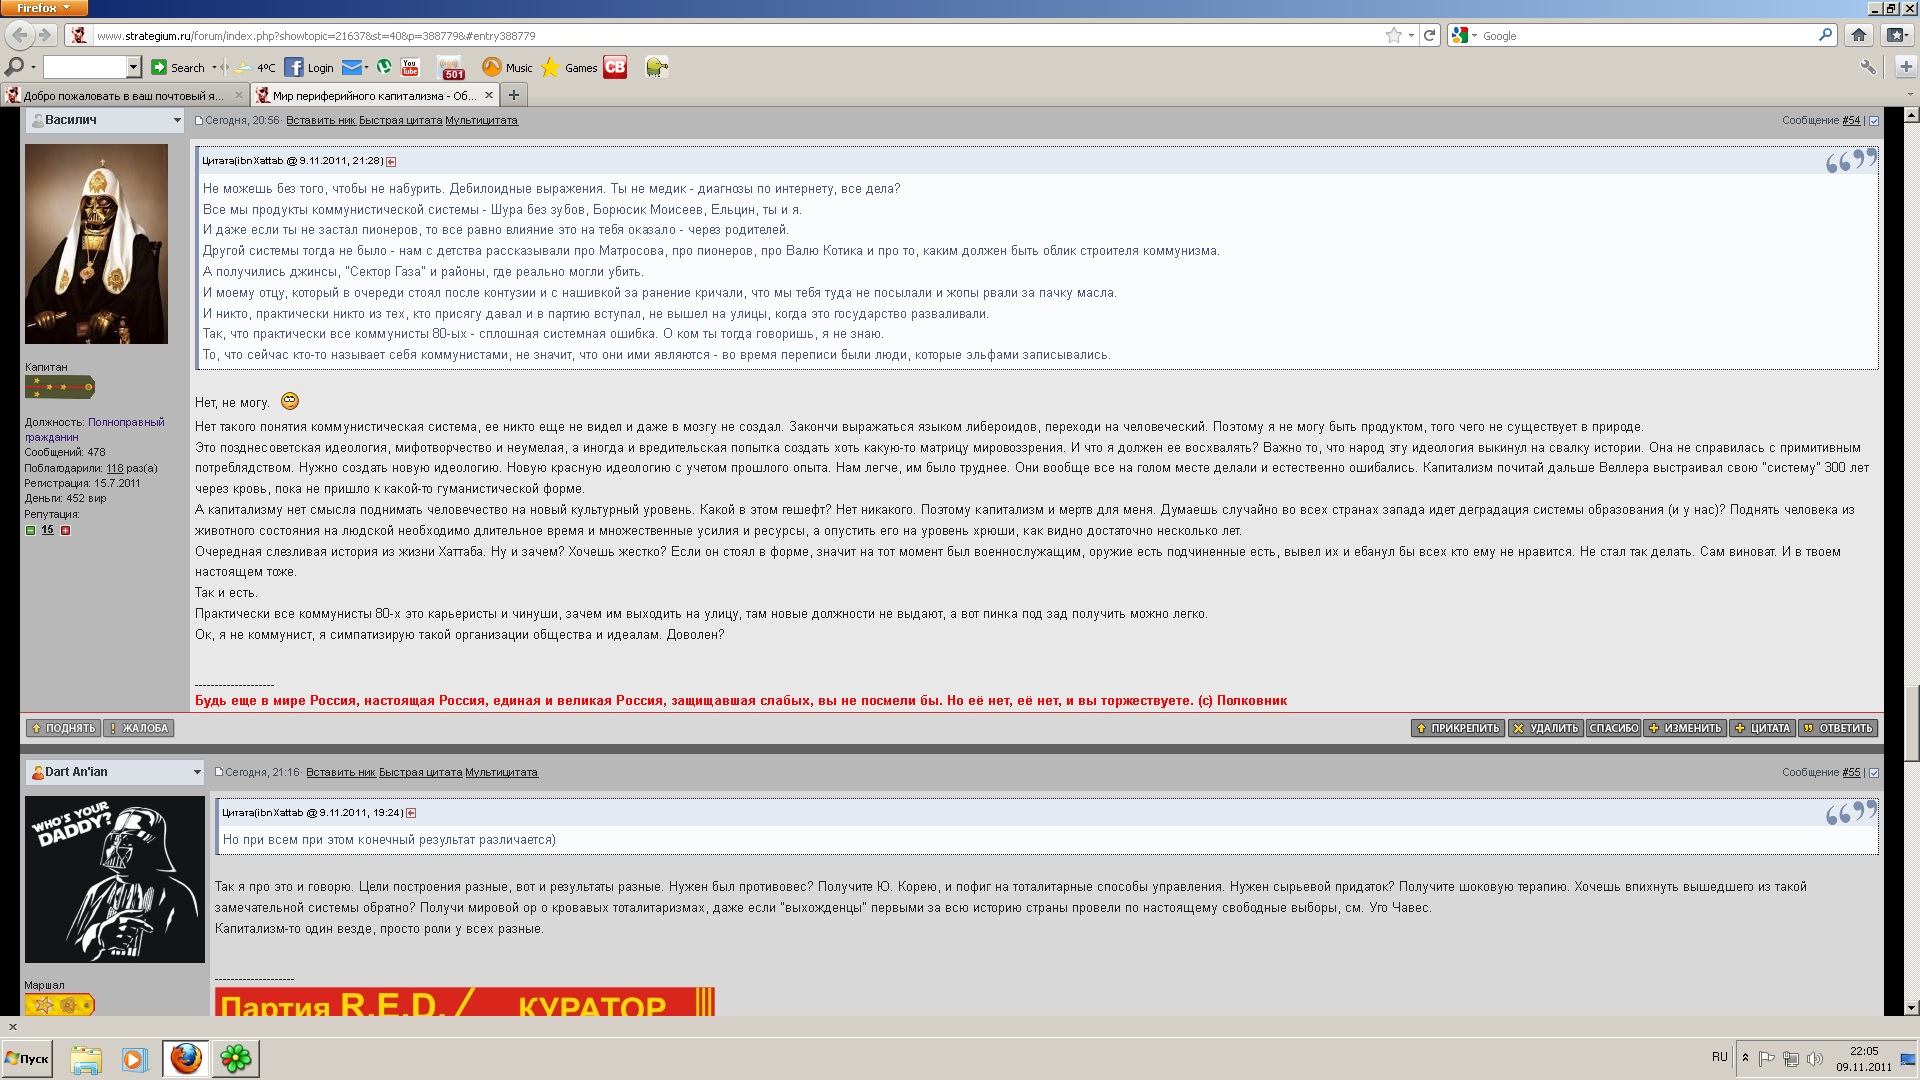Tick the checkbox next to message #55

pyautogui.click(x=1874, y=773)
